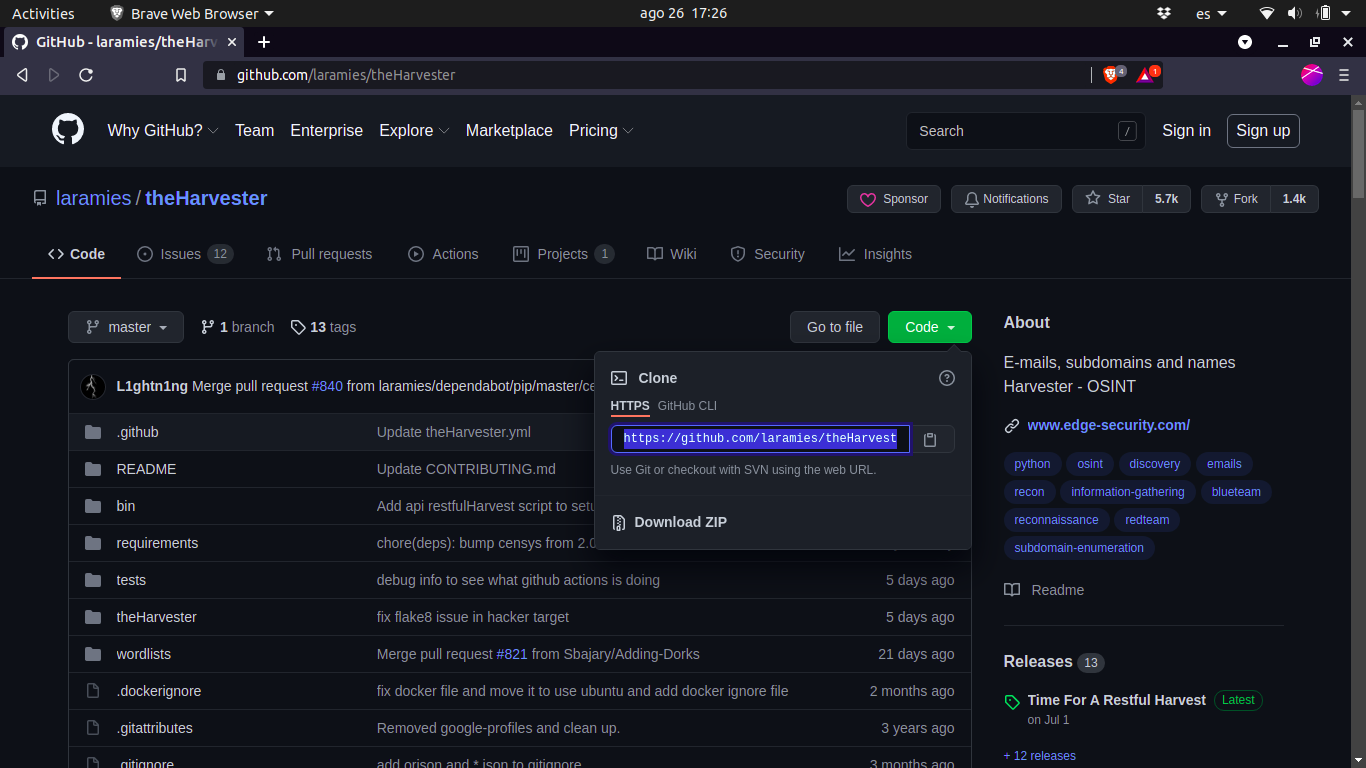Click the clone URL text field
This screenshot has height=768, width=1366.
click(x=760, y=439)
